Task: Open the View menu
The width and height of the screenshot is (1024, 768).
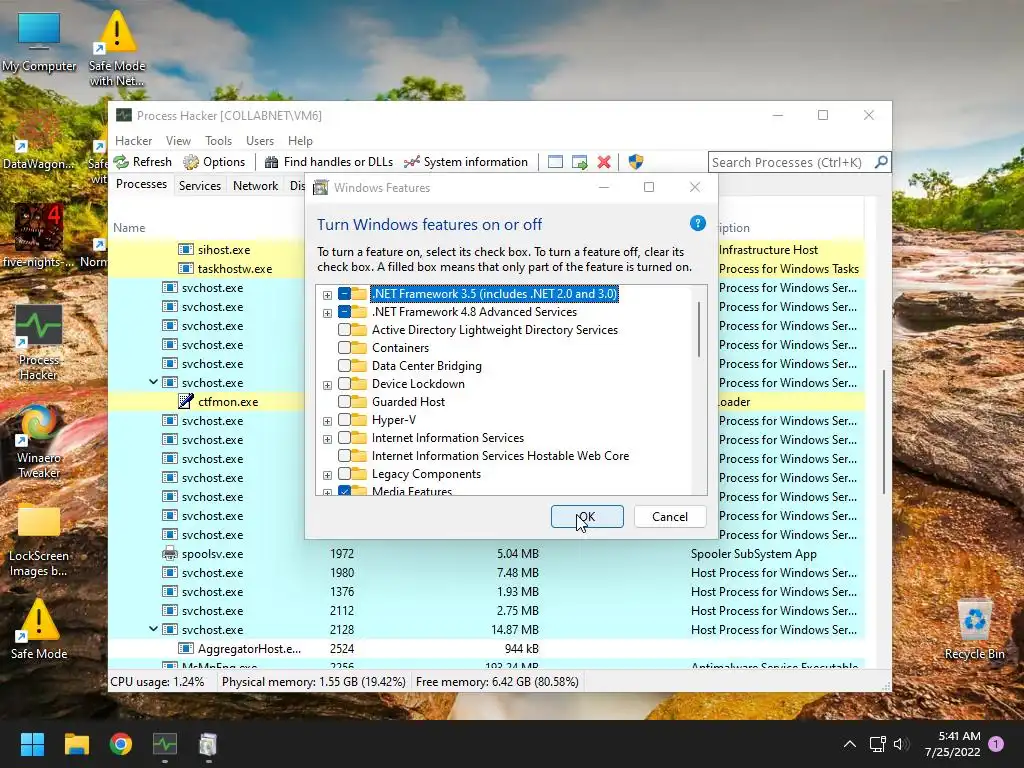Action: pyautogui.click(x=178, y=140)
